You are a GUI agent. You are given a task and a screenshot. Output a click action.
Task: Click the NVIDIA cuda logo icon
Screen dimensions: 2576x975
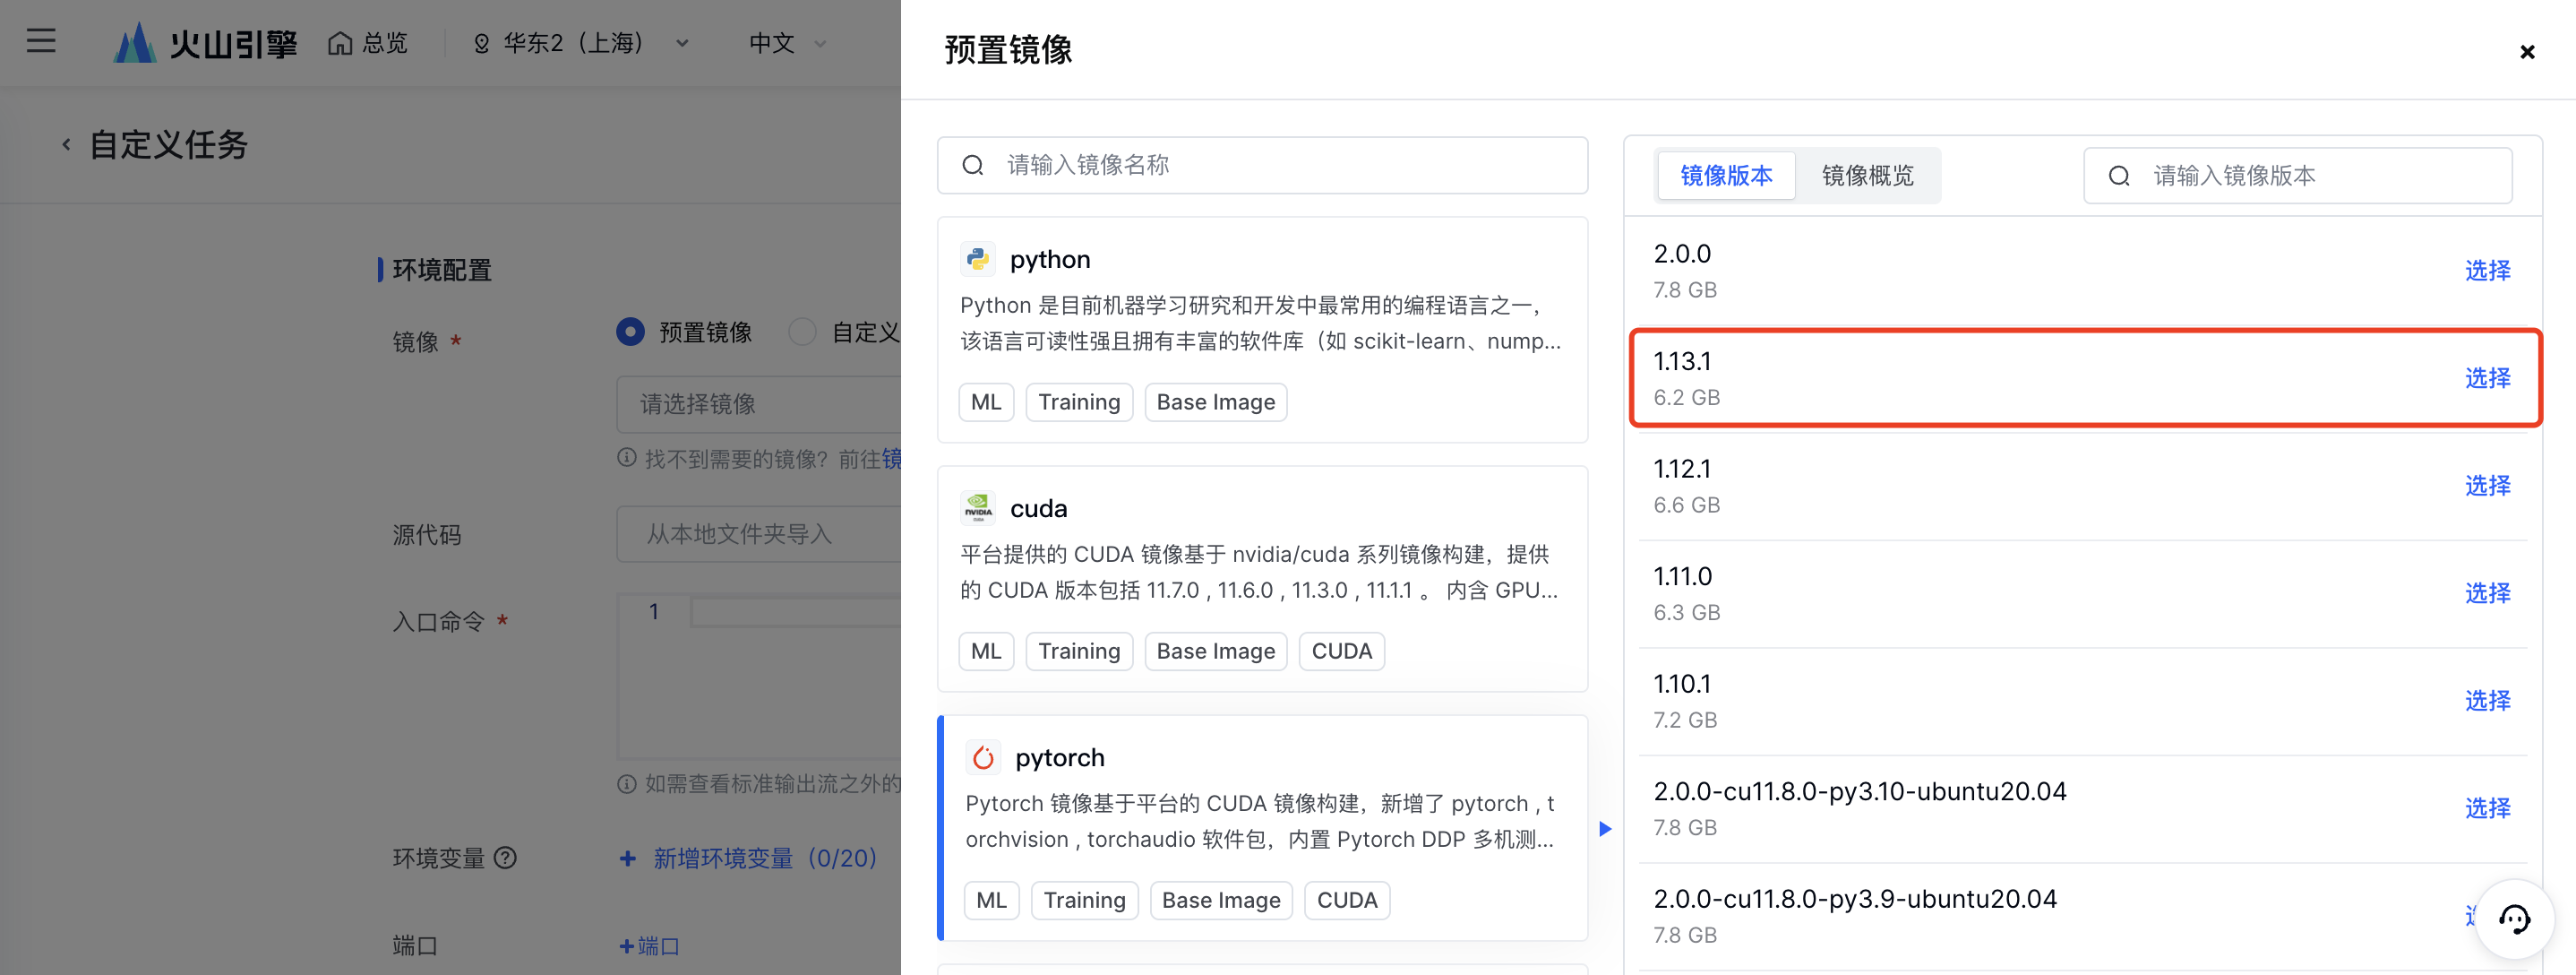tap(978, 508)
